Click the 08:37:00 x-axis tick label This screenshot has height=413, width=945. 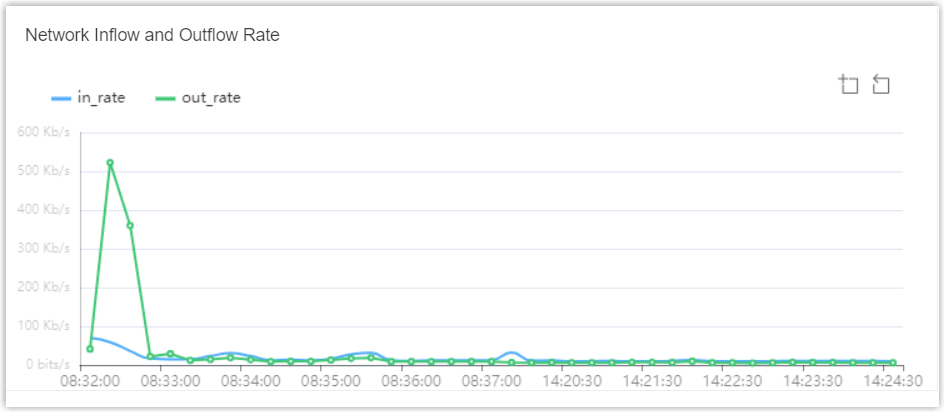click(492, 381)
